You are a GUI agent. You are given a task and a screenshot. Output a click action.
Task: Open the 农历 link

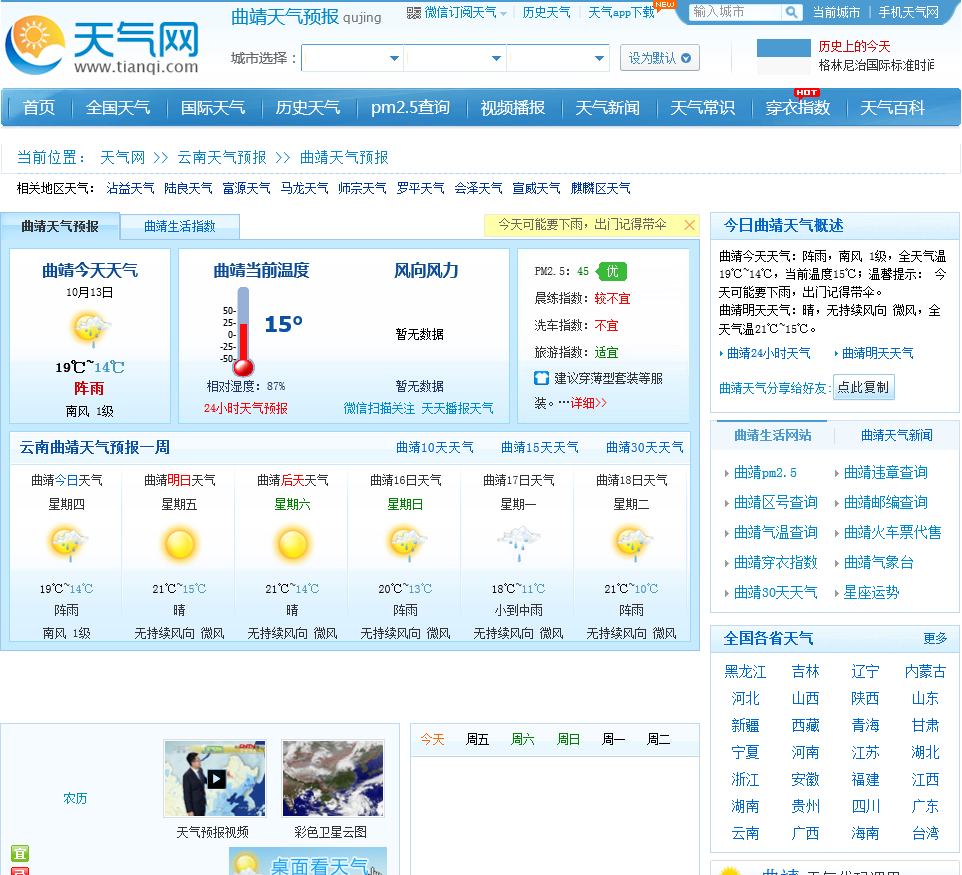coord(75,798)
